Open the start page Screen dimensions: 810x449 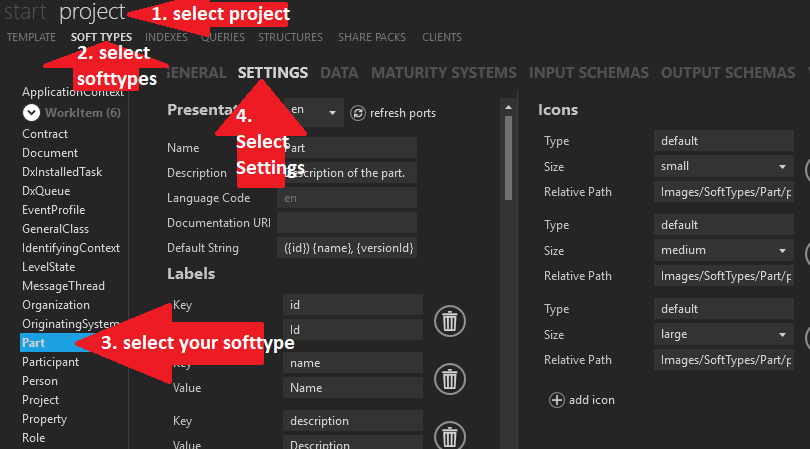pos(25,12)
